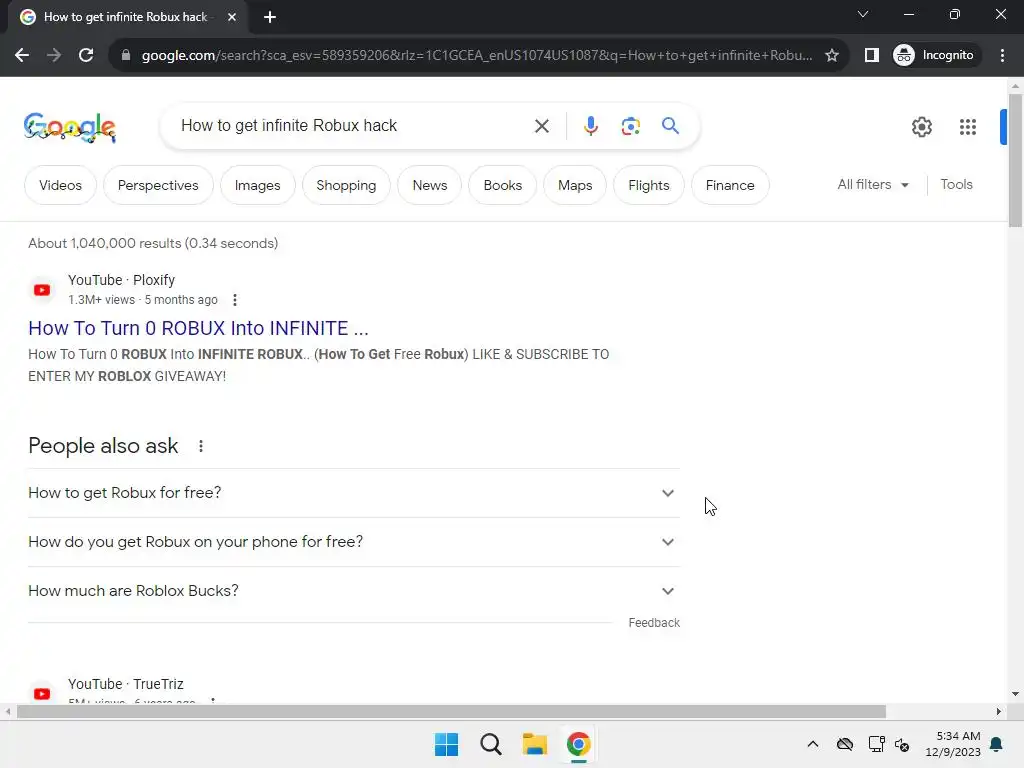1024x768 pixels.
Task: Click the horizontal scrollbar right arrow
Action: pyautogui.click(x=999, y=712)
